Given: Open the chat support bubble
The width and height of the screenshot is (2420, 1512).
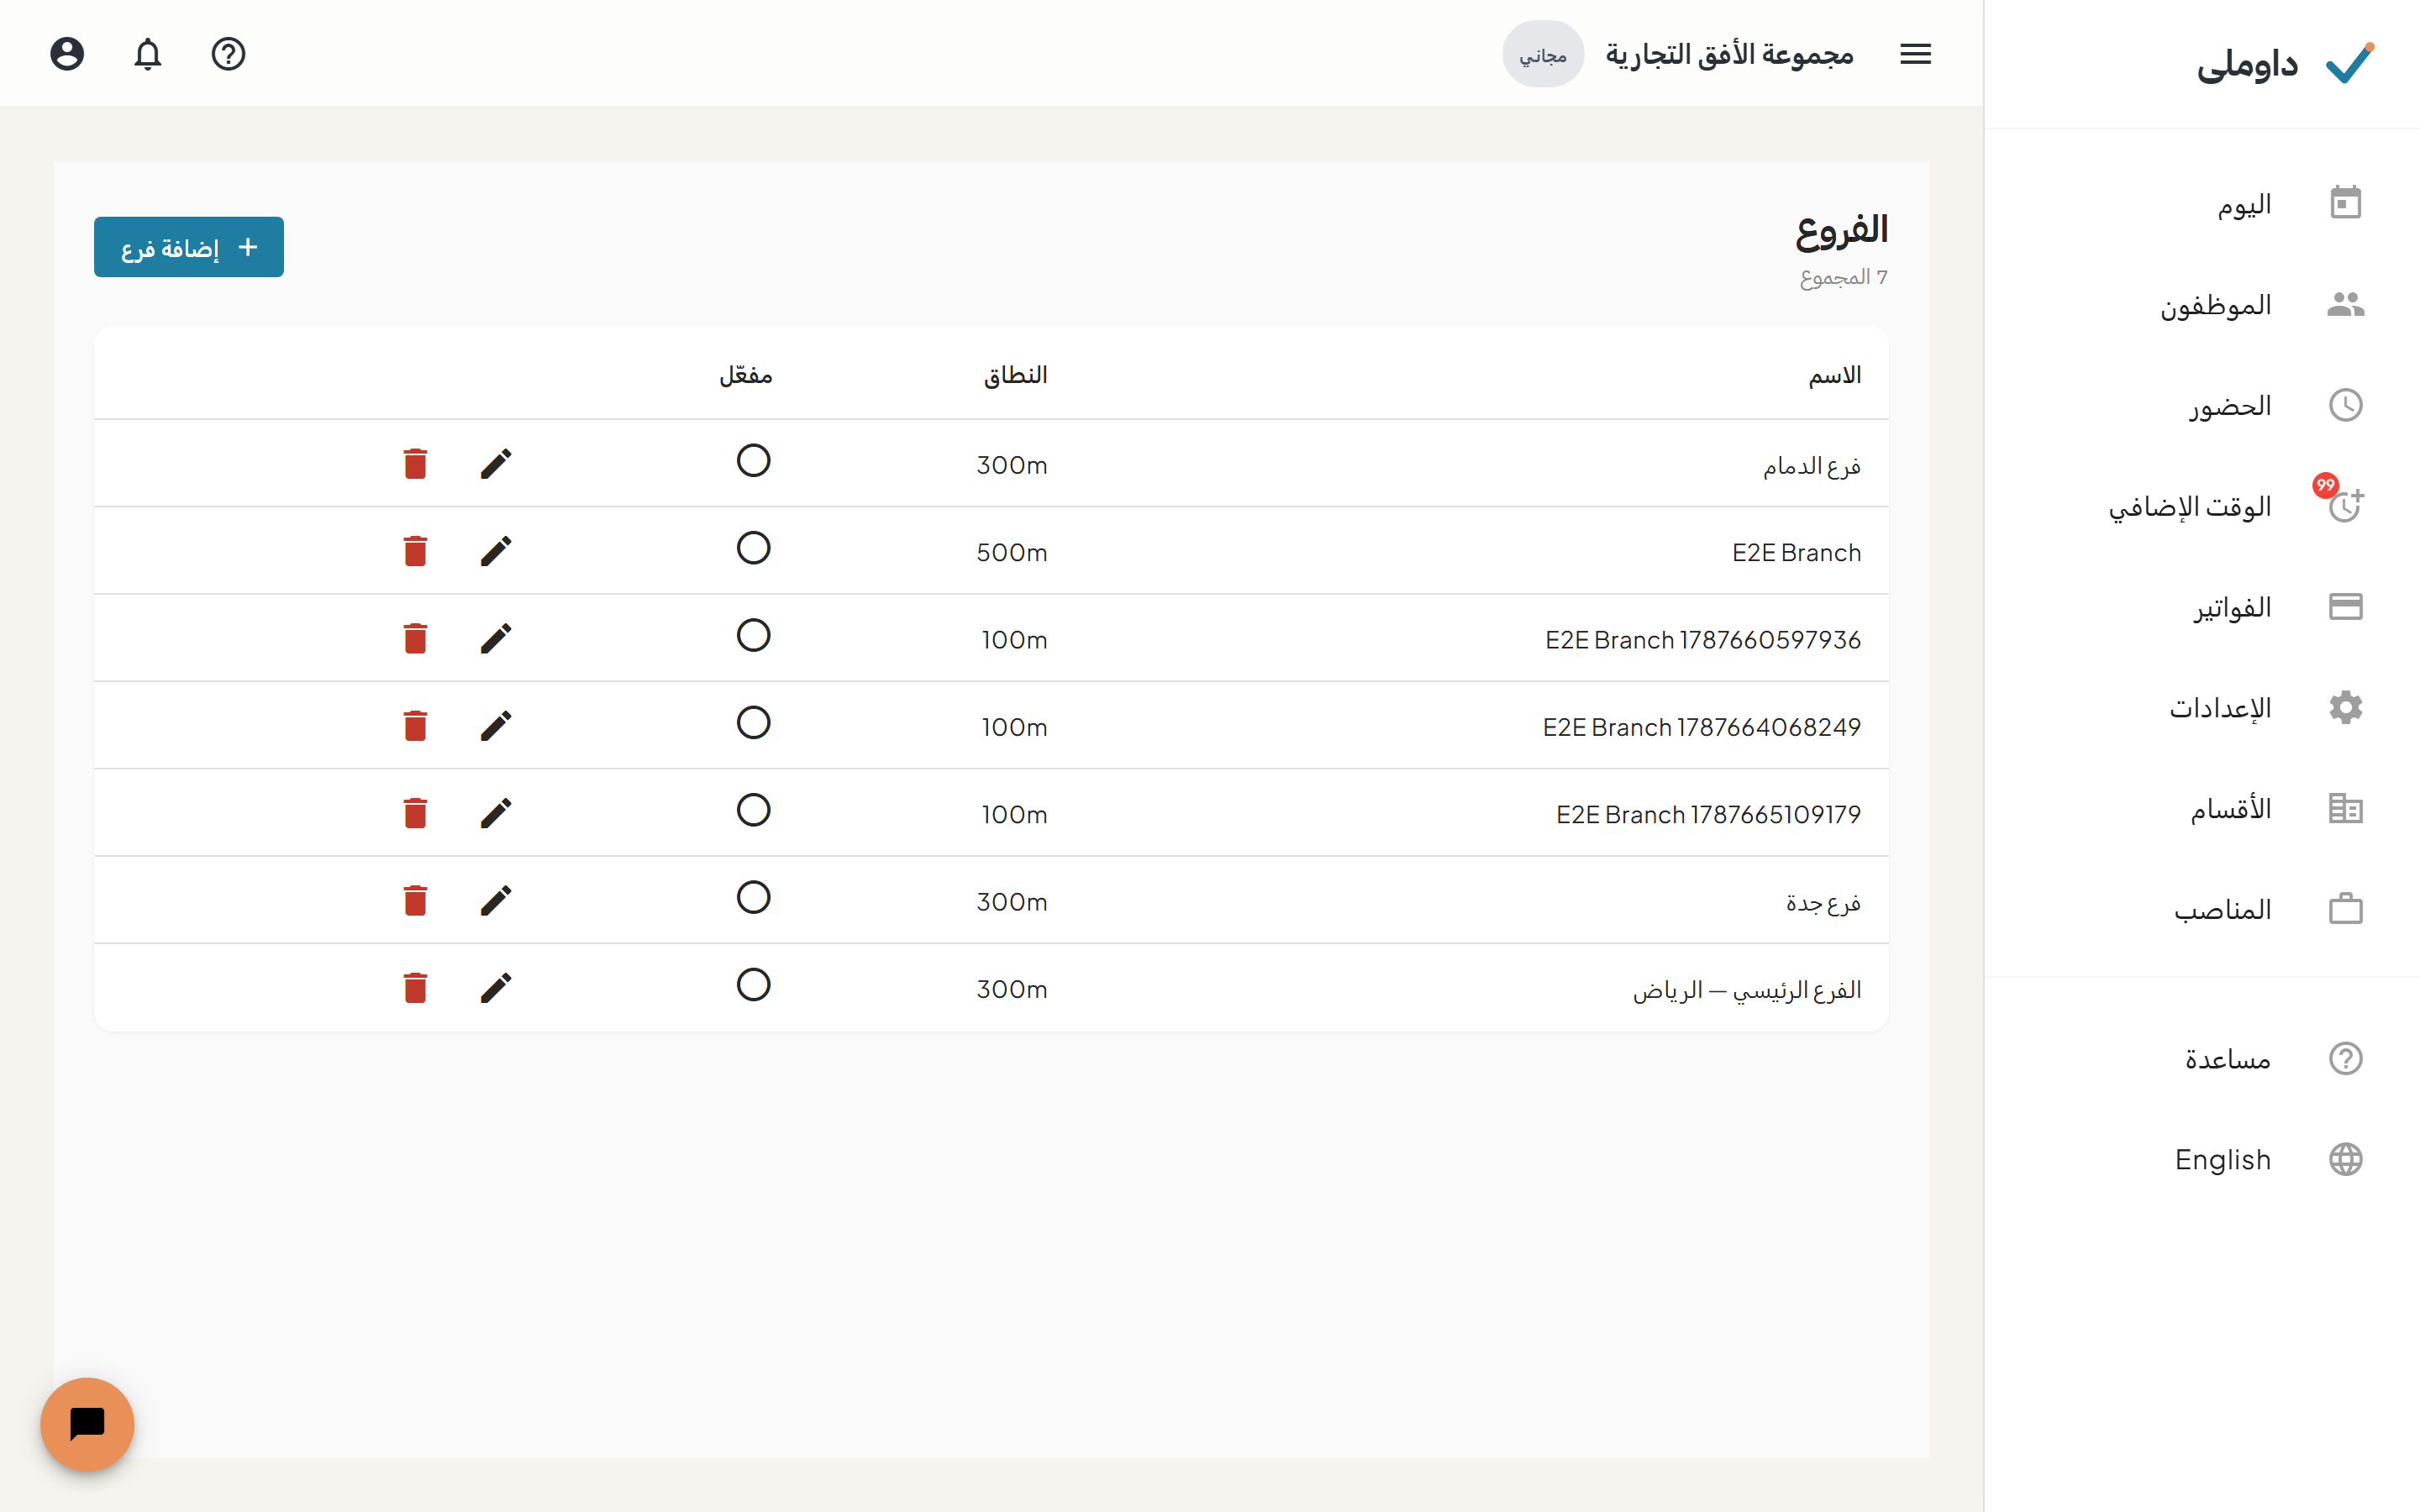Looking at the screenshot, I should pyautogui.click(x=87, y=1424).
